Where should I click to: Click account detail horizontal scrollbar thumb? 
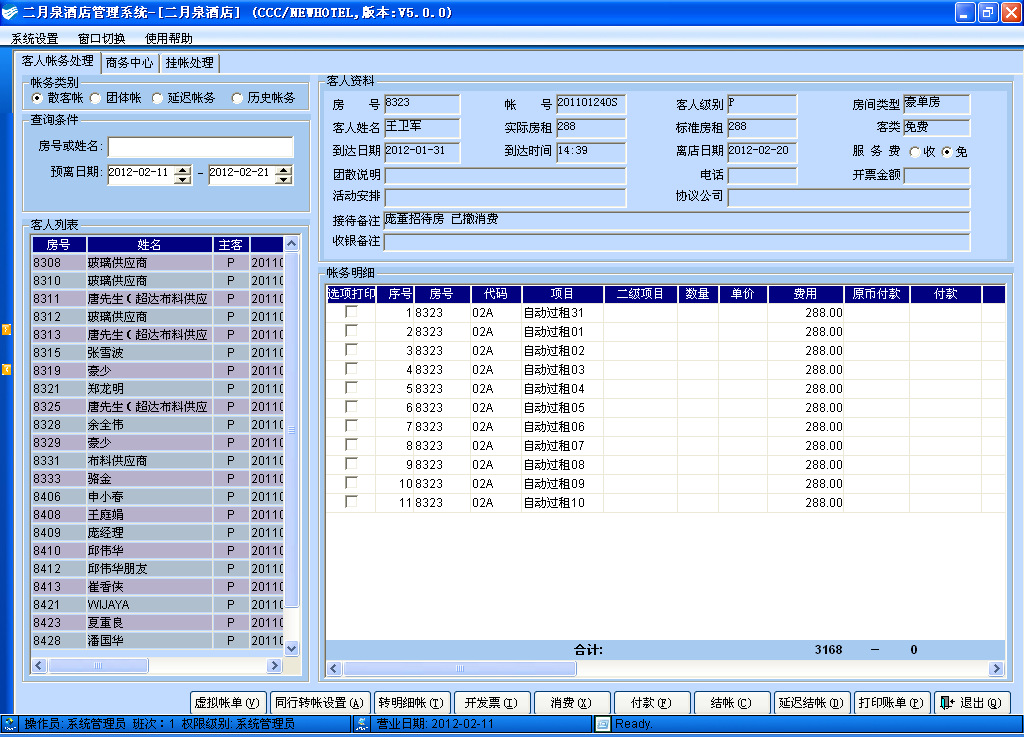coord(460,668)
